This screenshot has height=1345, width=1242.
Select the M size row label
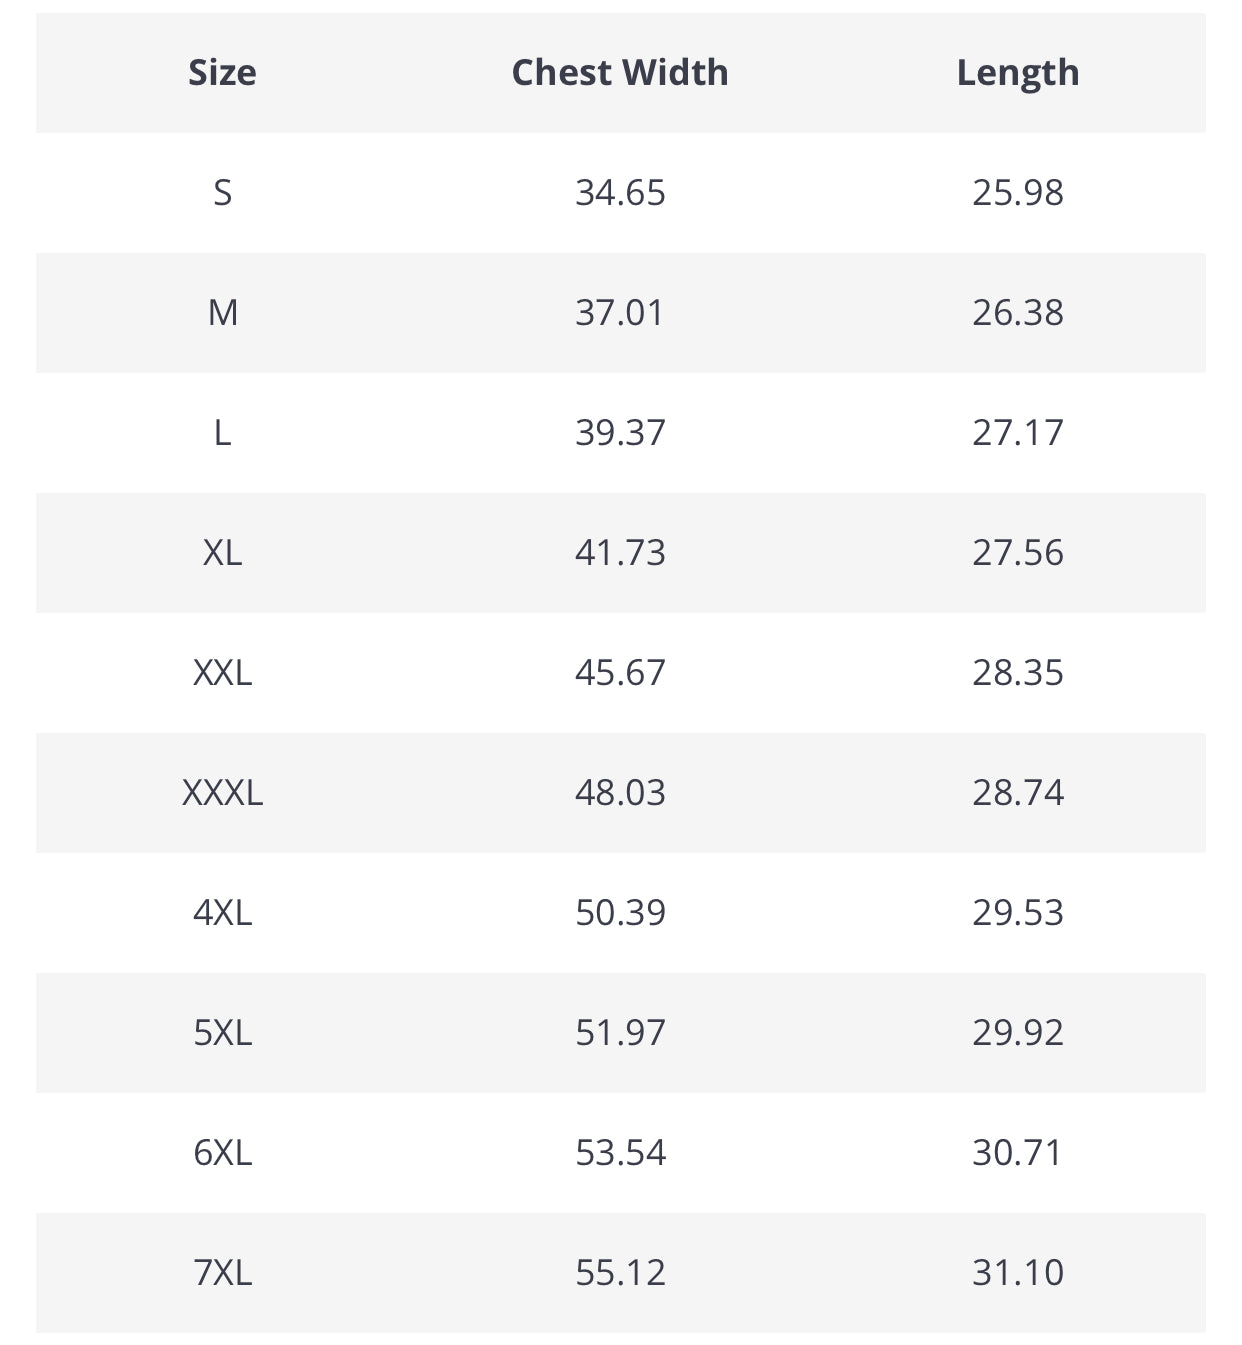pos(222,313)
